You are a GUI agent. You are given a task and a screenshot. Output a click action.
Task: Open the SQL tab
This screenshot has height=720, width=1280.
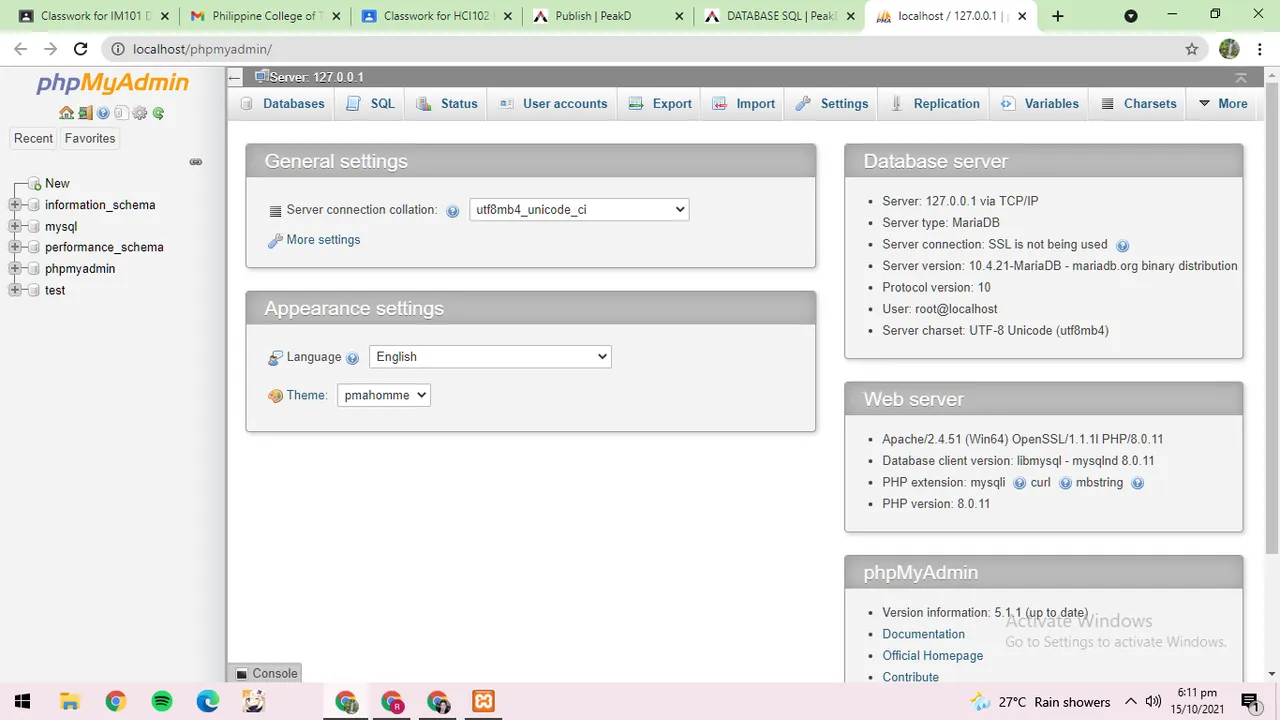coord(371,104)
